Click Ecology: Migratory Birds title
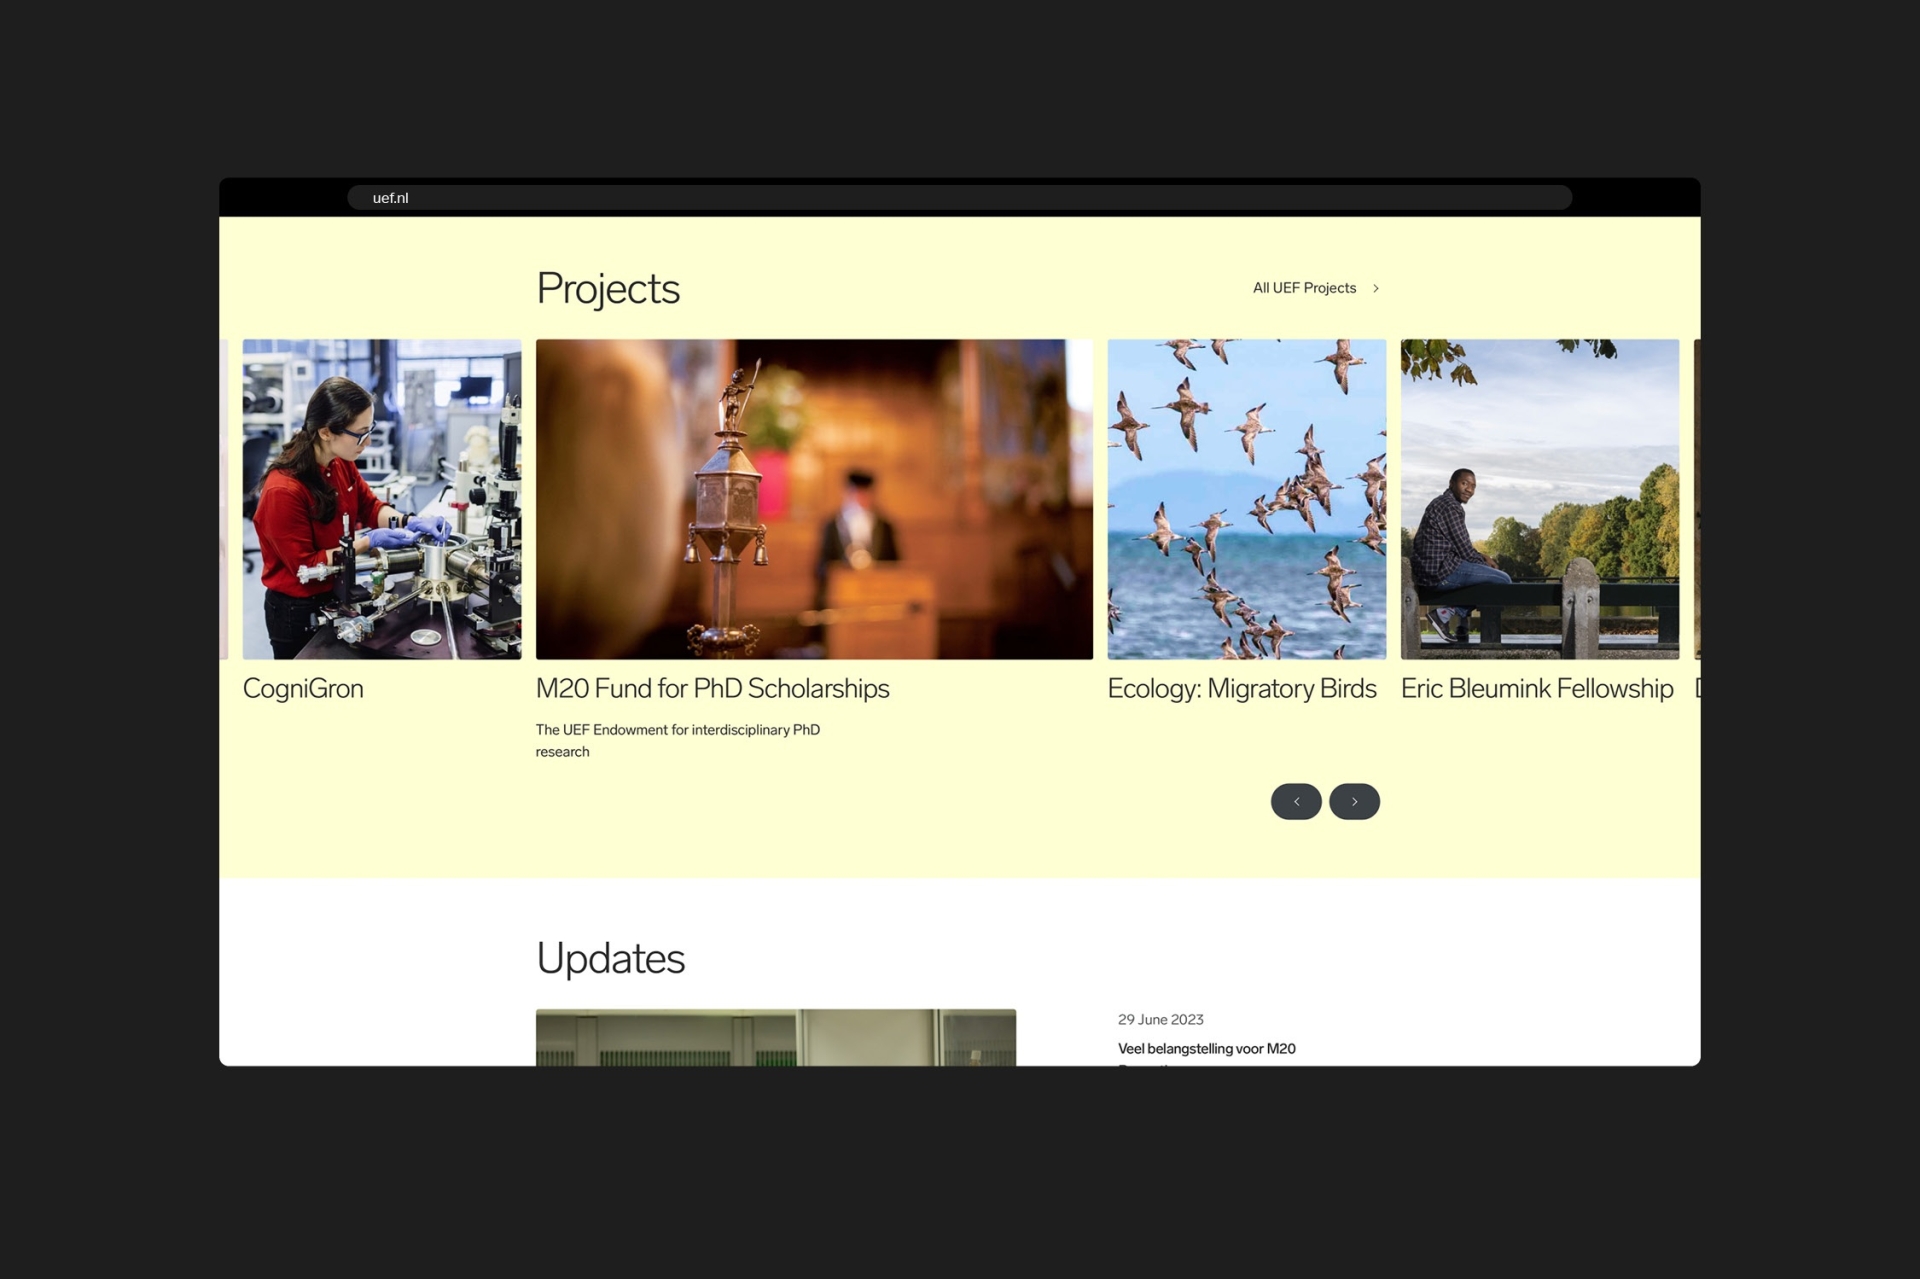Screen dimensions: 1920x1279 [x=1241, y=688]
